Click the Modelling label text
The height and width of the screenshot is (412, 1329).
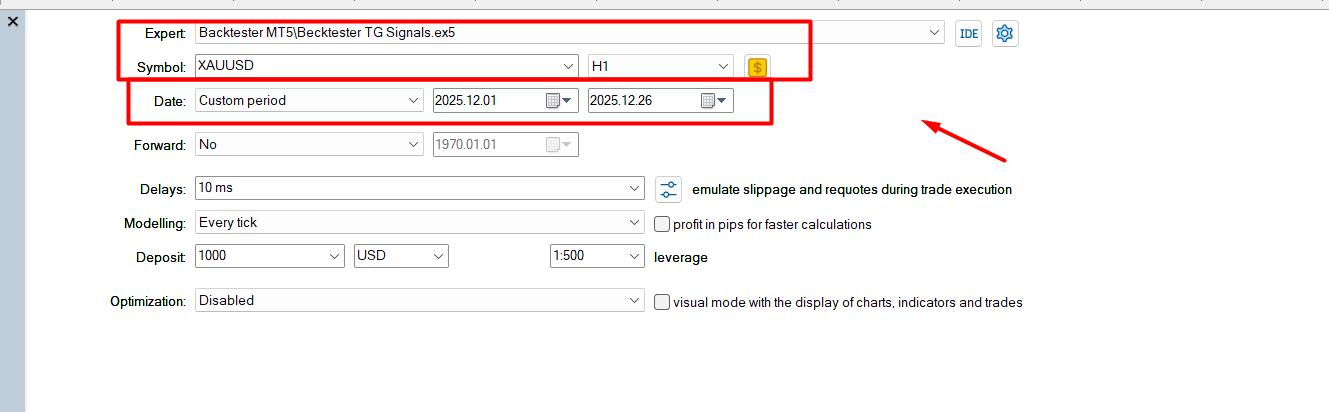click(155, 223)
